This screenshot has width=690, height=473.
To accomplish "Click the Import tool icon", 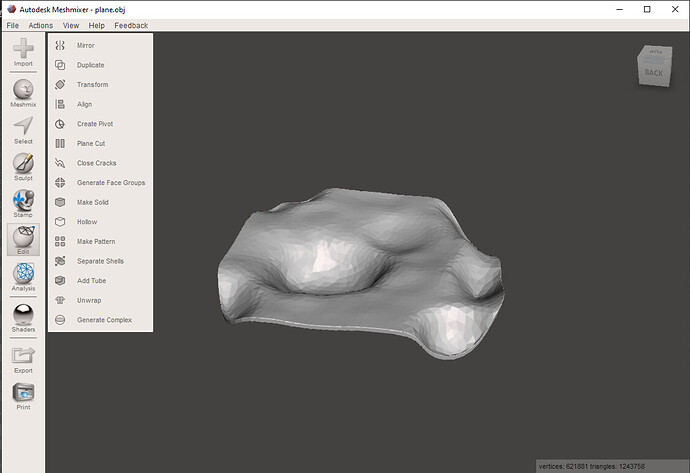I will pyautogui.click(x=23, y=50).
